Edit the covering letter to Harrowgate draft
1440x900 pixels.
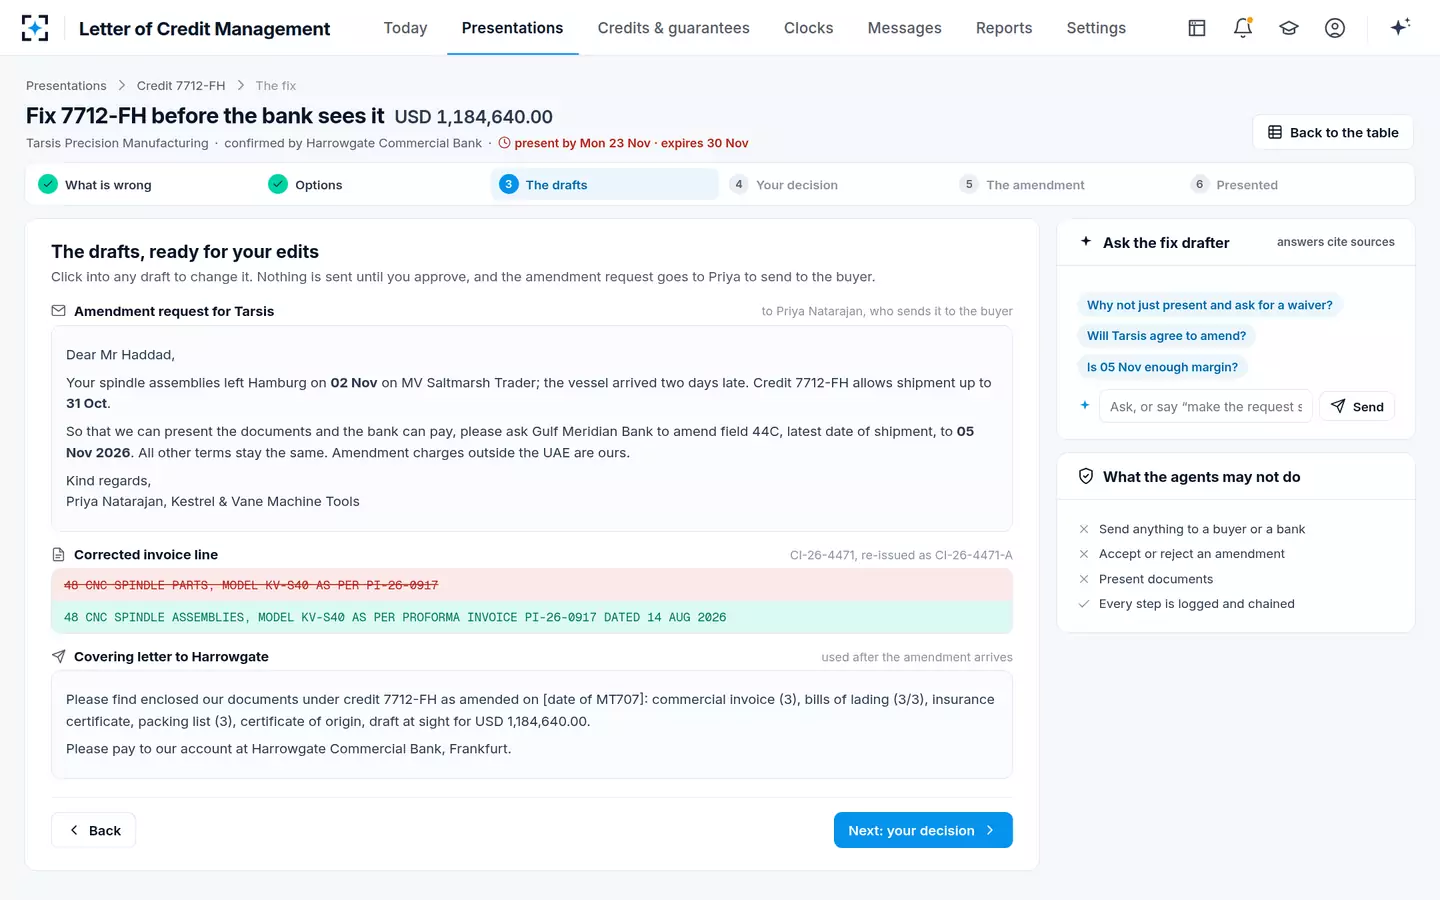[x=532, y=724]
